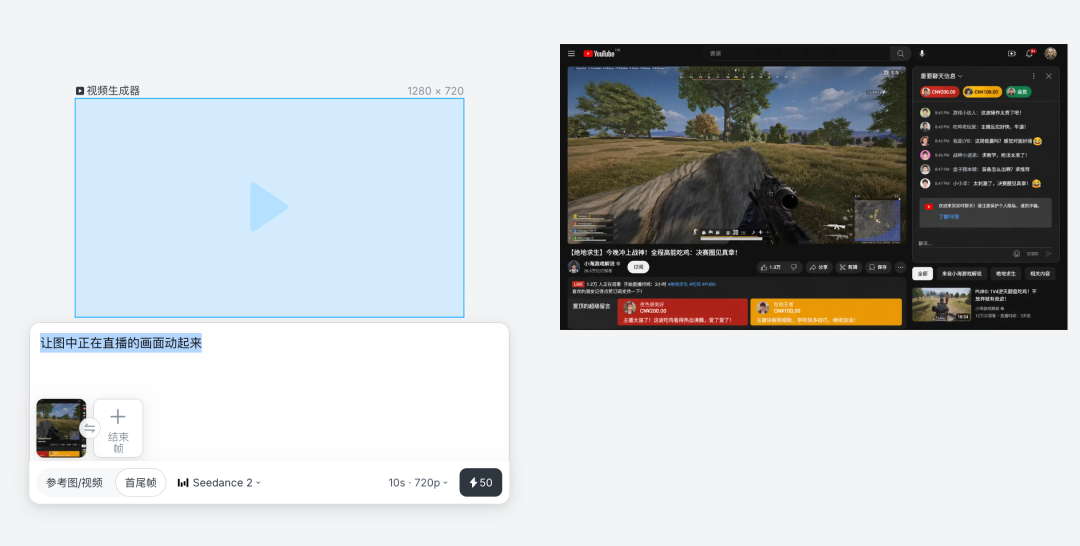Open the hamburger menu in the YouTube image
Image resolution: width=1080 pixels, height=546 pixels.
point(572,54)
